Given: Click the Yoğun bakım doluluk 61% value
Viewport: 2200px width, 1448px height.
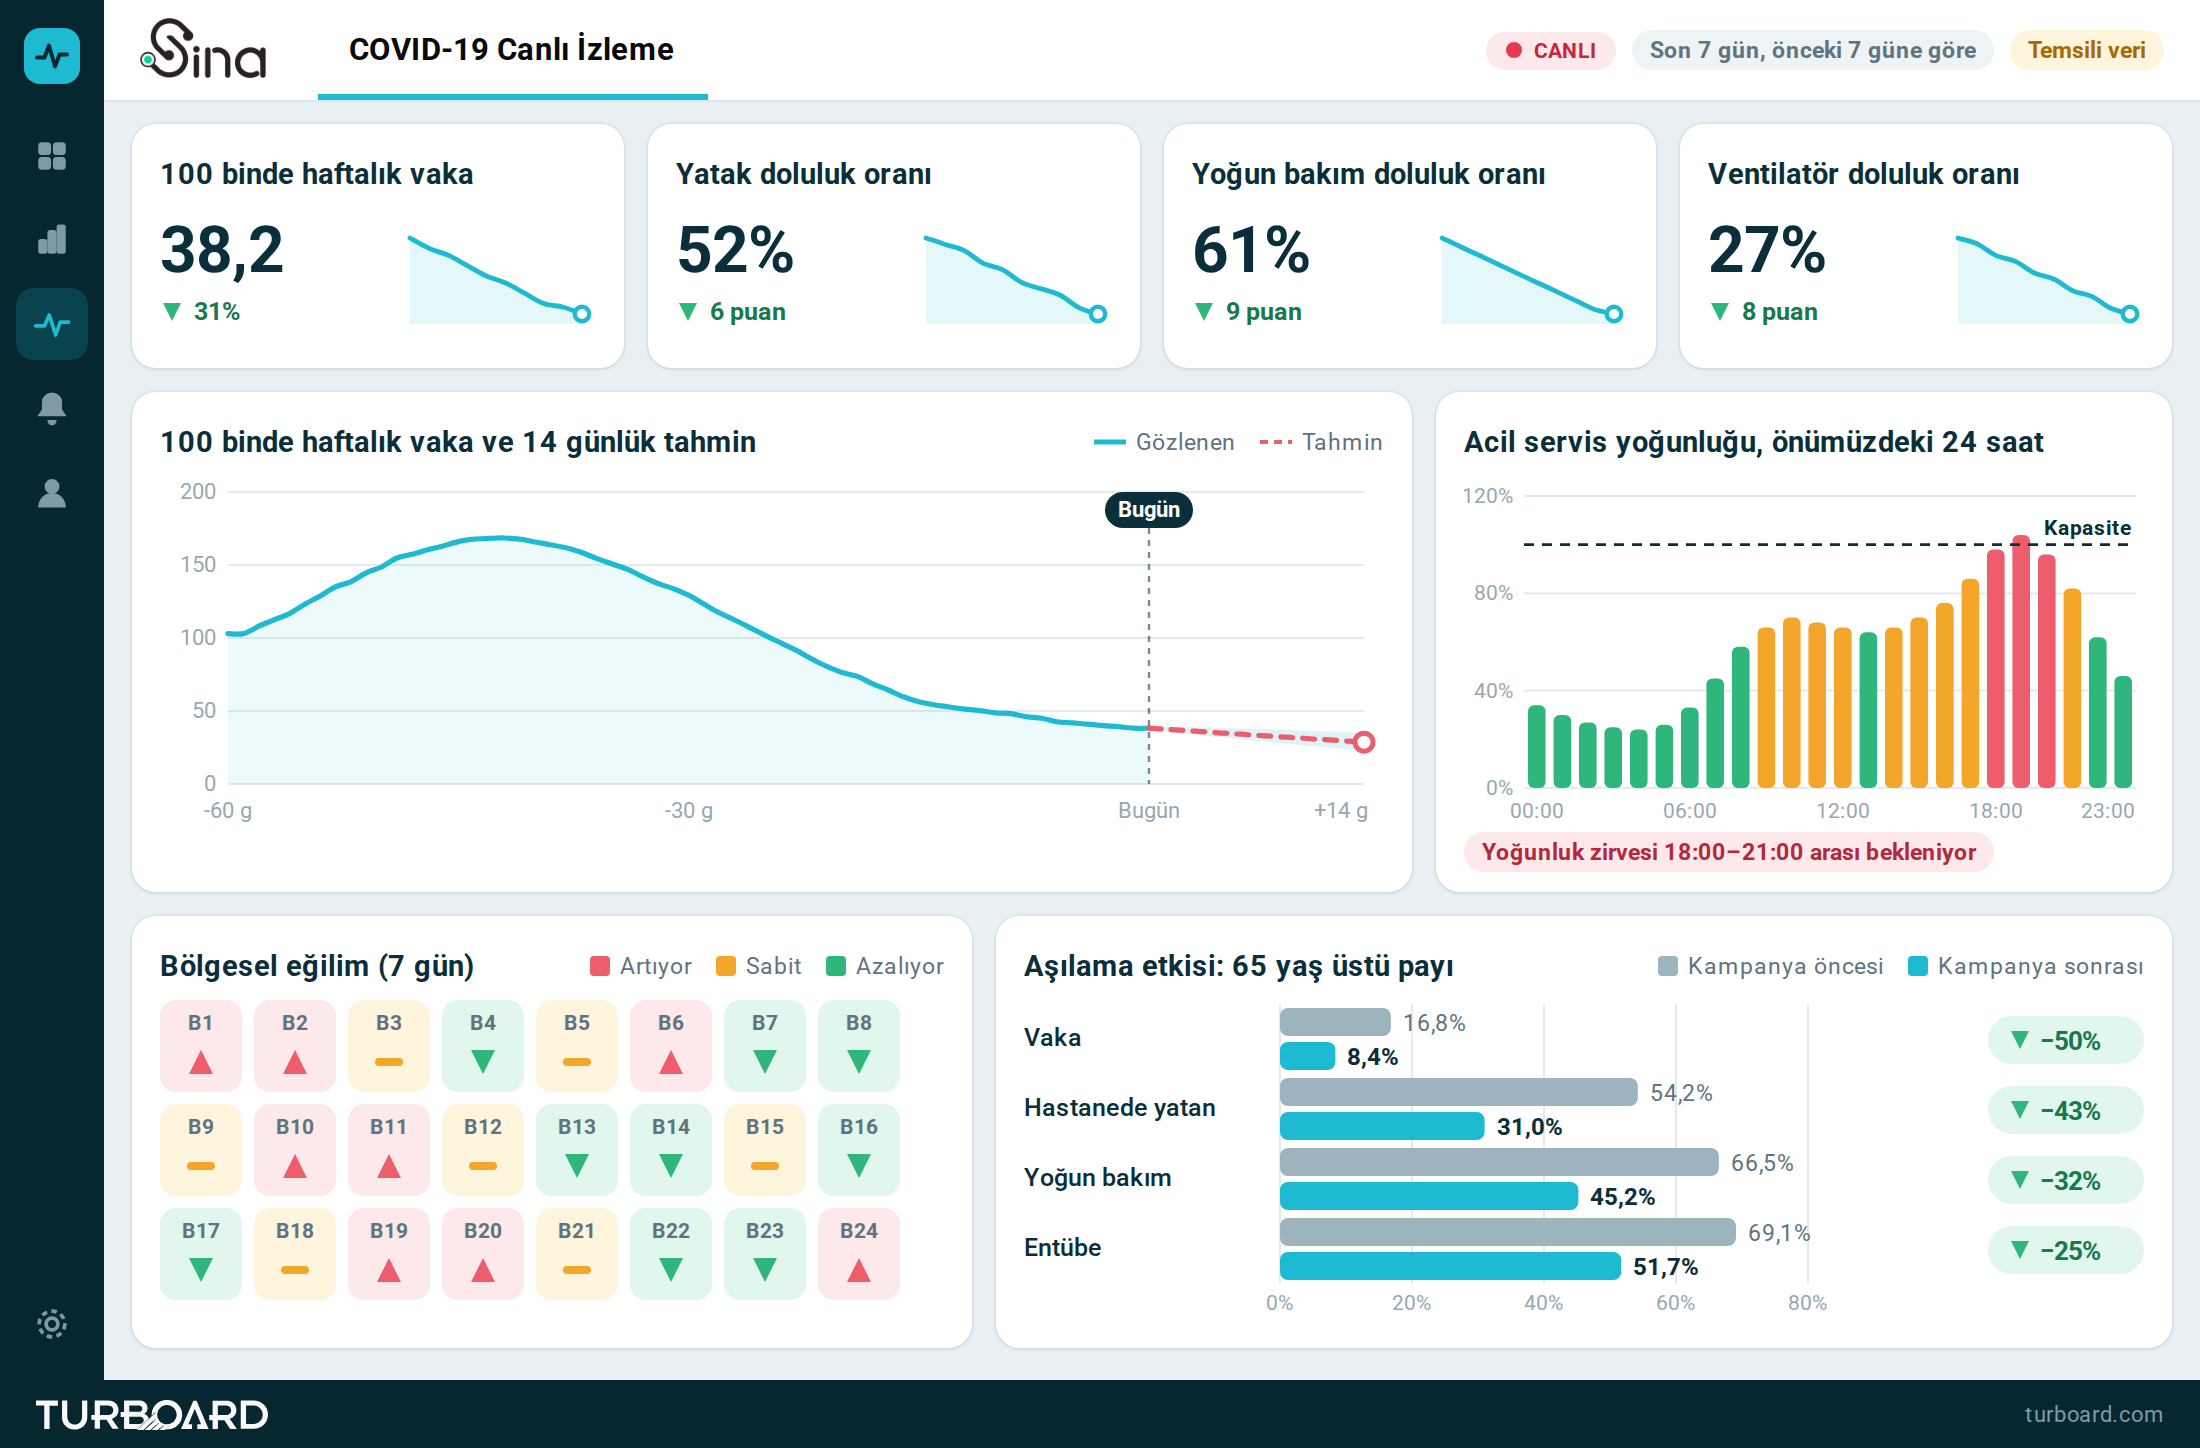Looking at the screenshot, I should pos(1251,249).
